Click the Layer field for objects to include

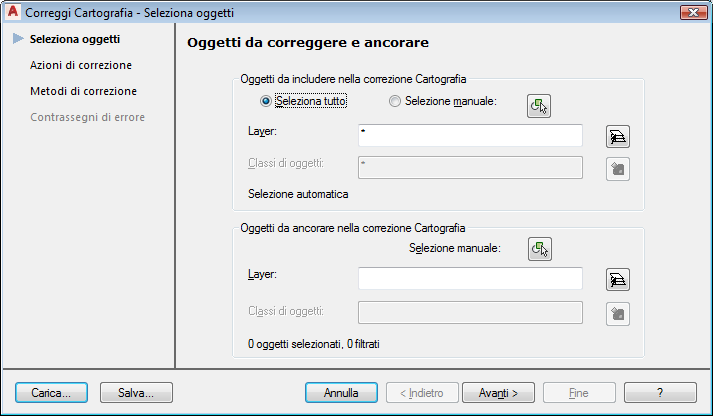469,135
